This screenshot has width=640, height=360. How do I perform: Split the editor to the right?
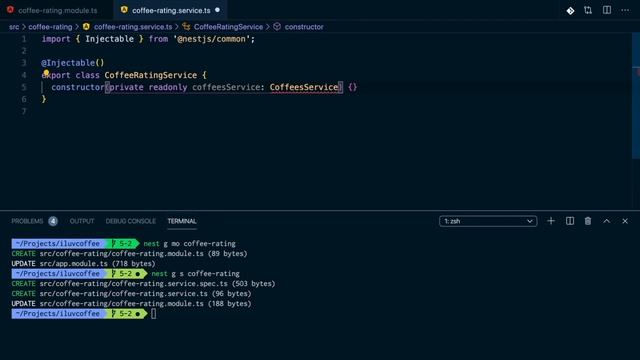coord(607,10)
